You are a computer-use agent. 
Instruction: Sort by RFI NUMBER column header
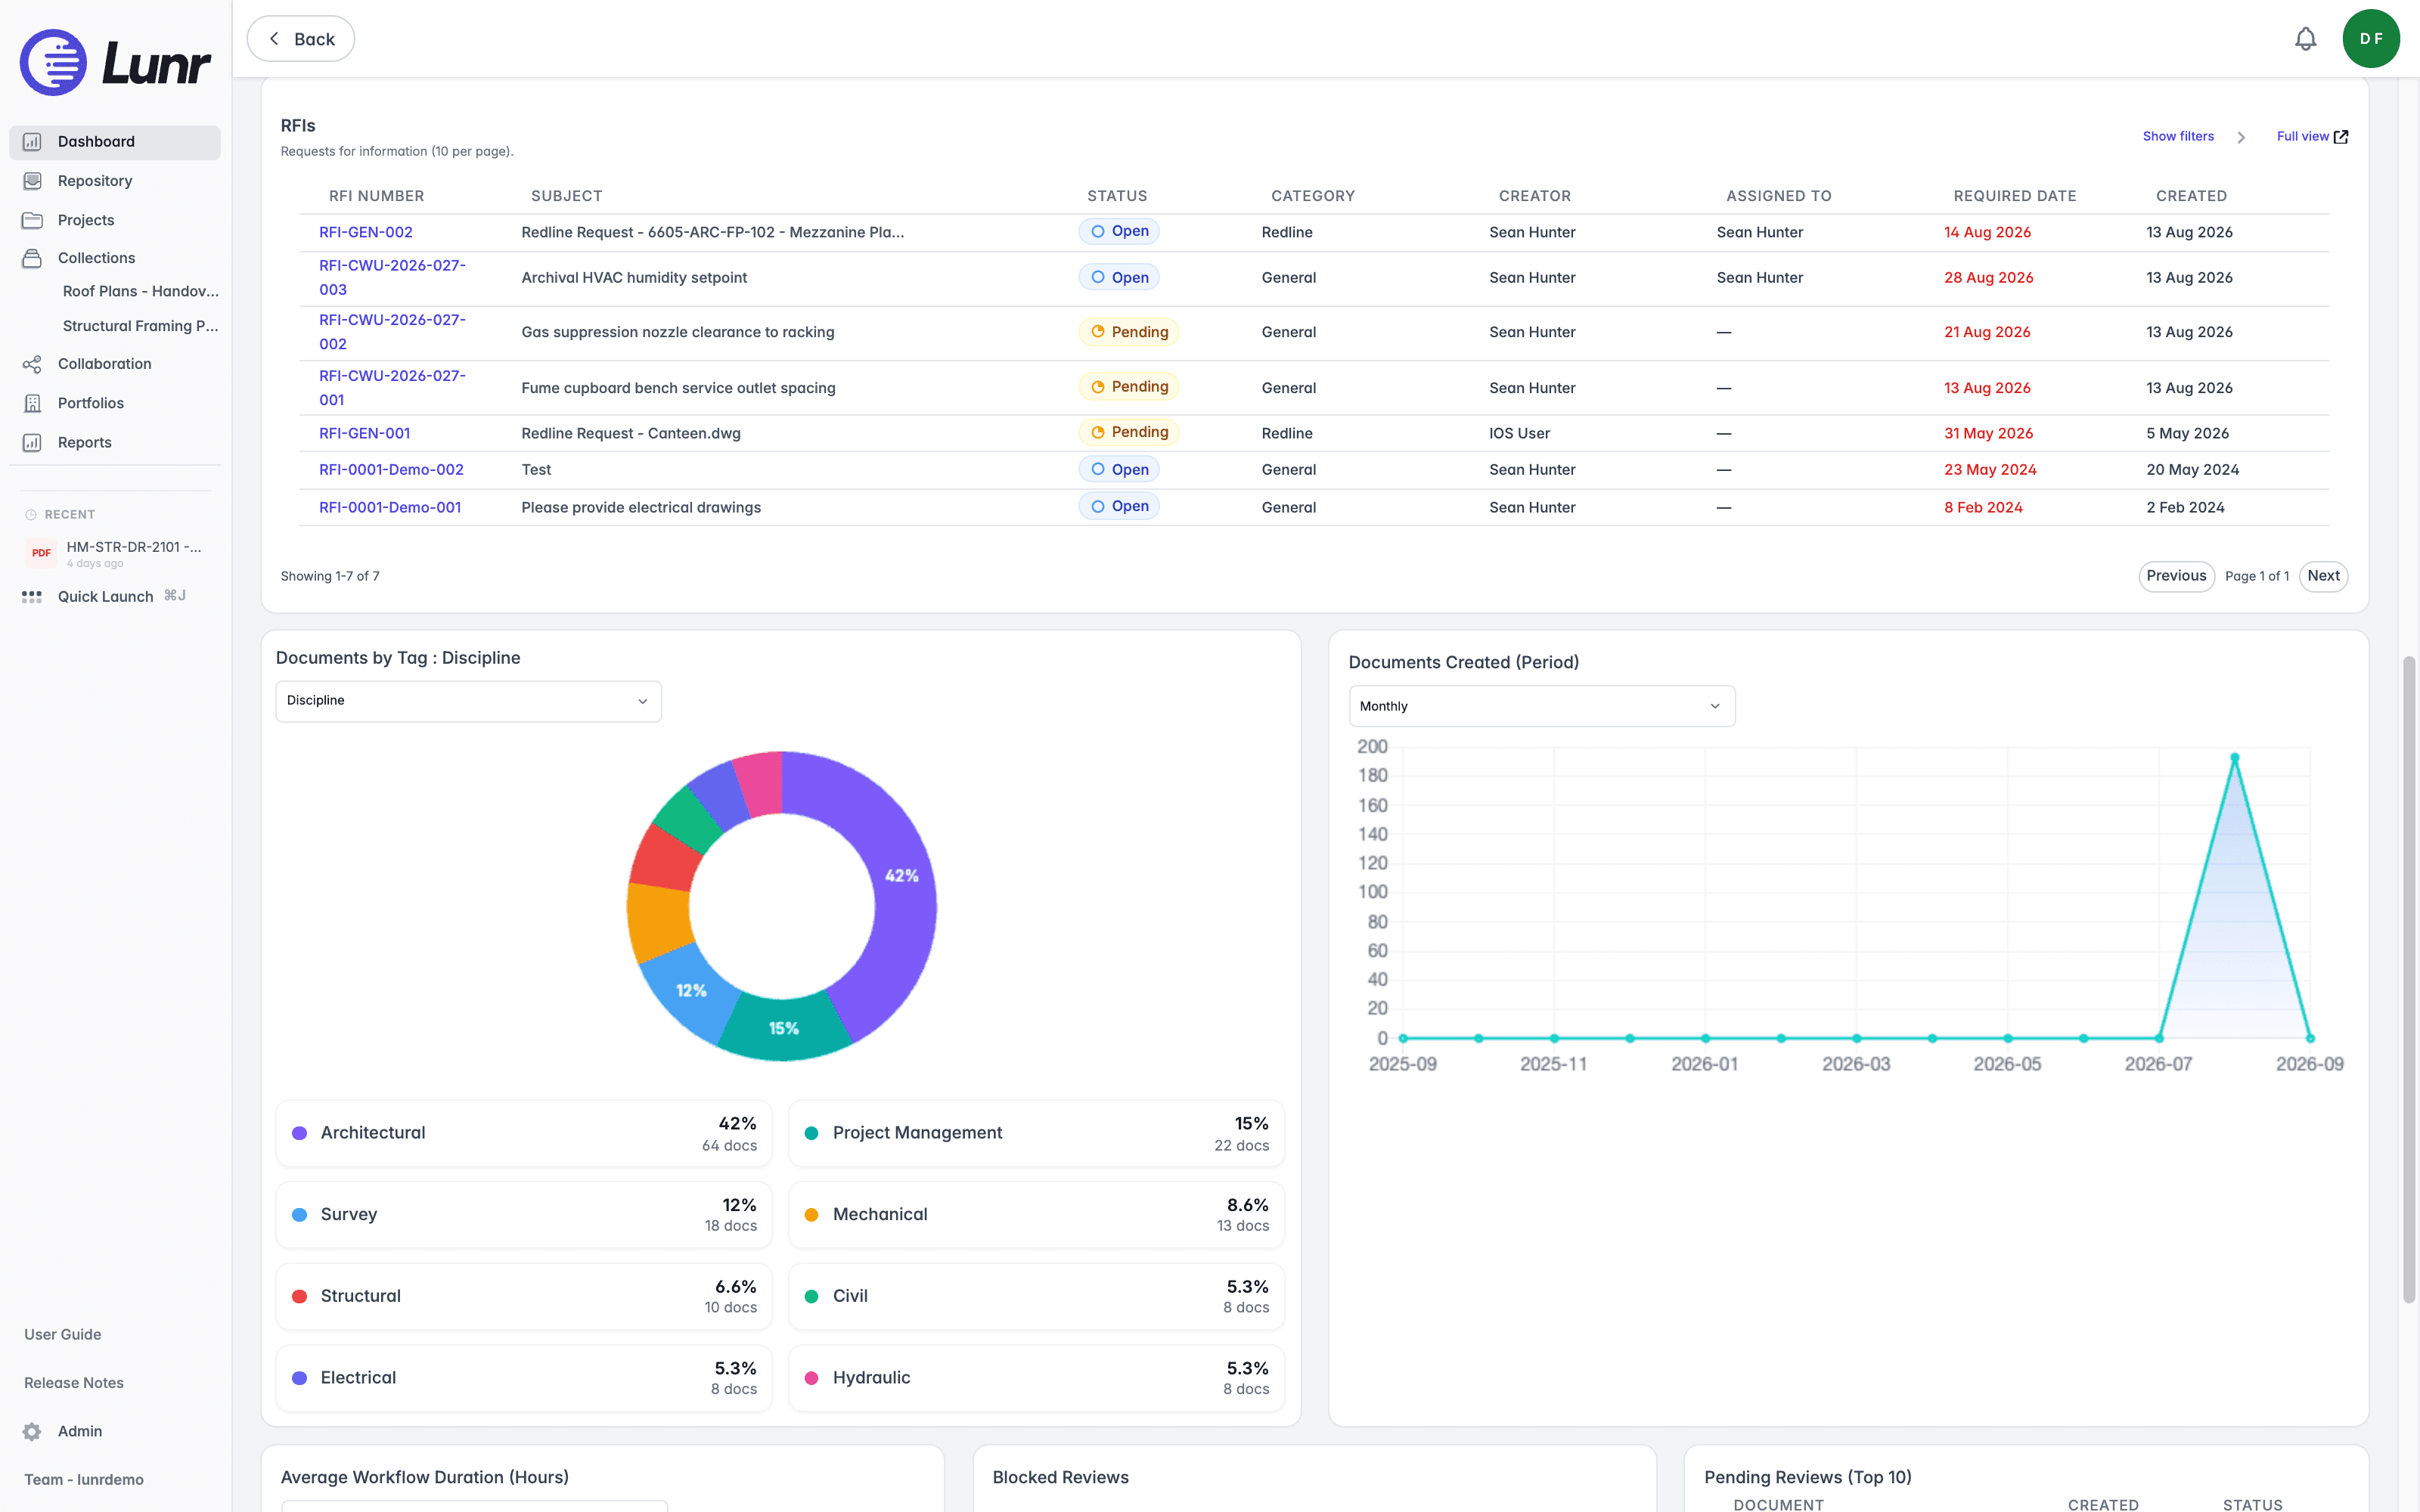point(376,196)
